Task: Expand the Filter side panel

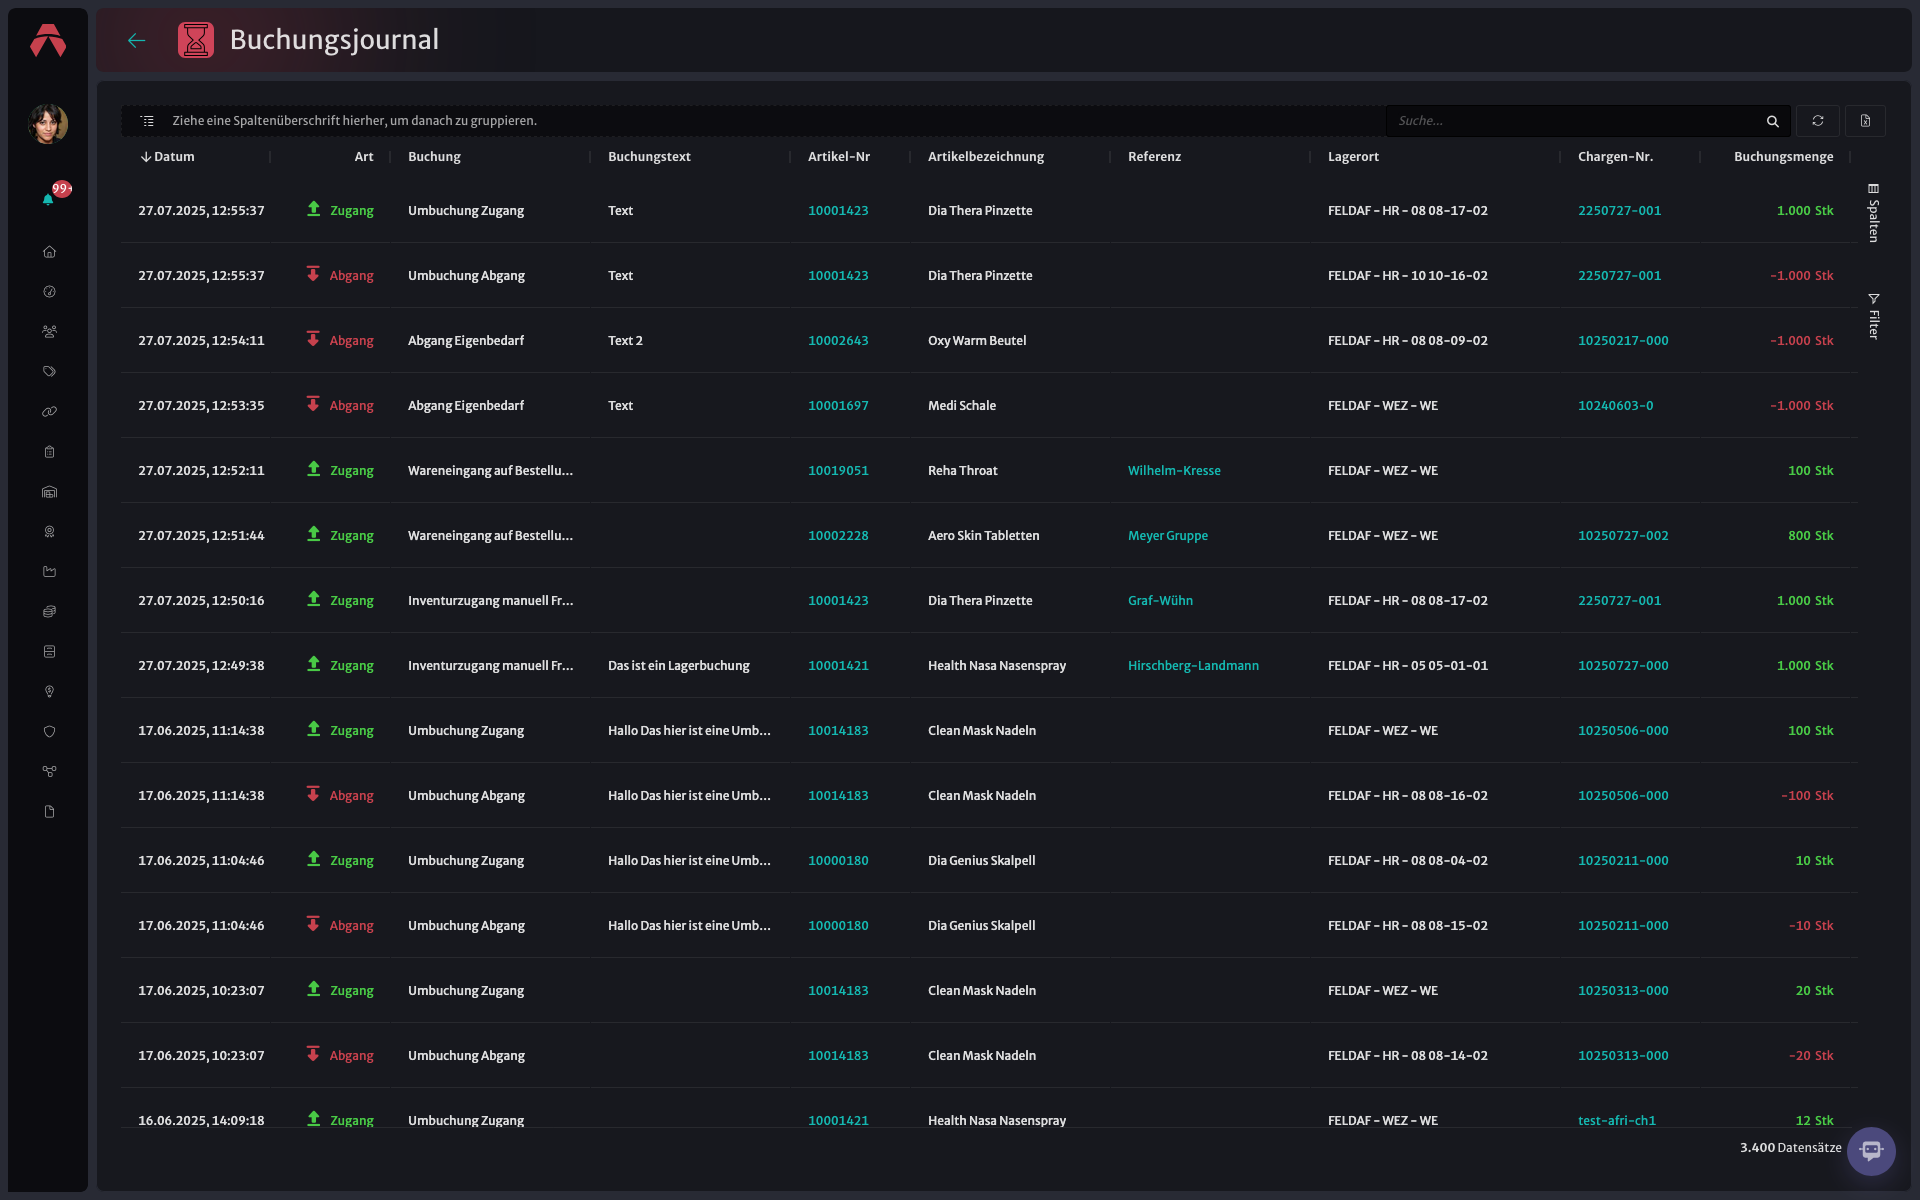Action: coord(1873,316)
